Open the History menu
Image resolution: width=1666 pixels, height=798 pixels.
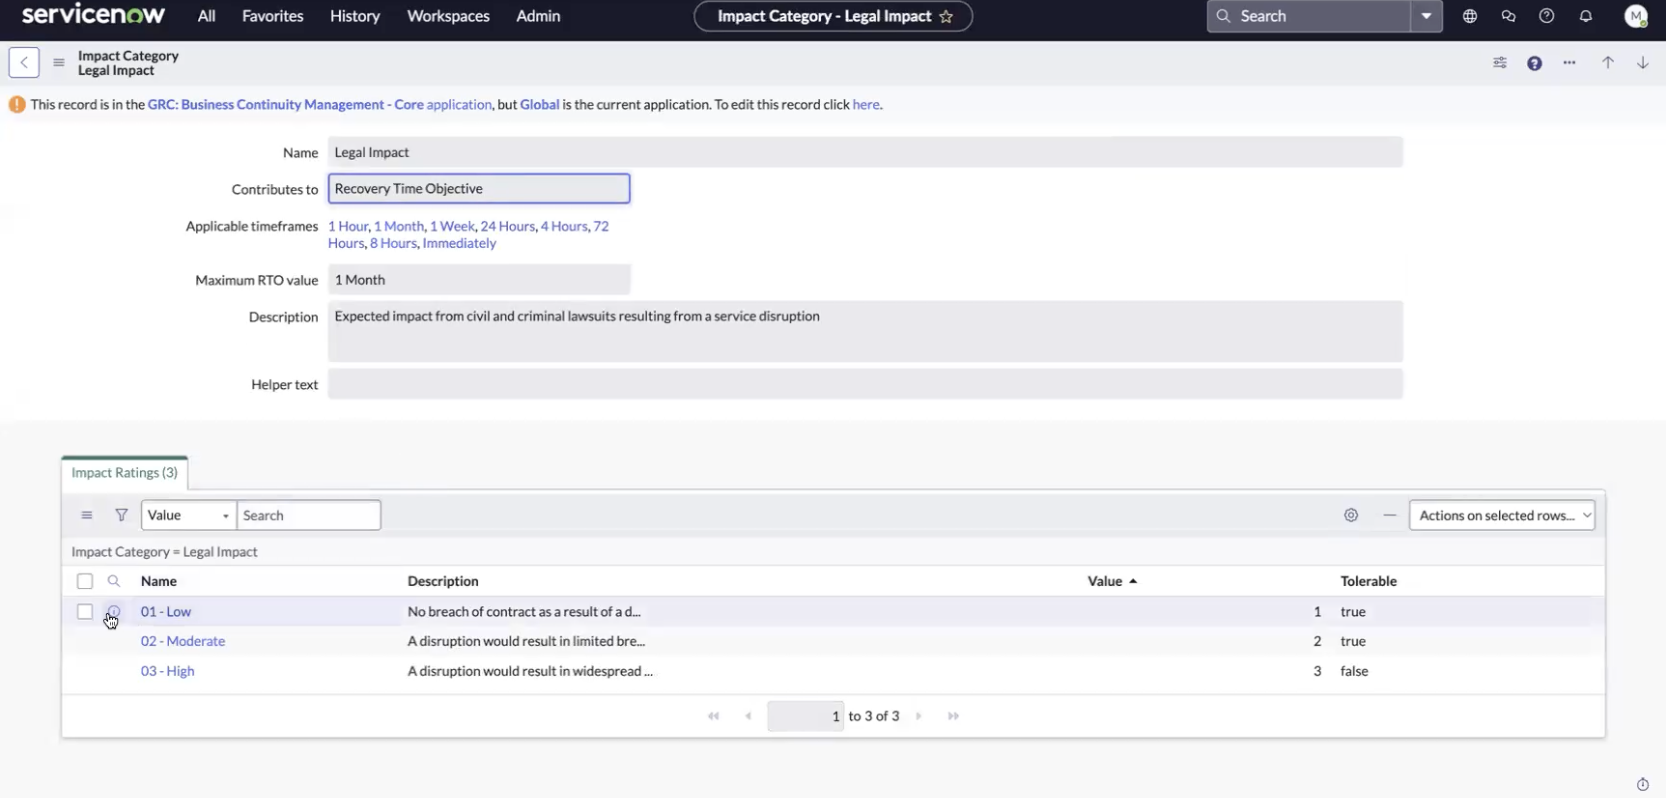click(x=355, y=16)
